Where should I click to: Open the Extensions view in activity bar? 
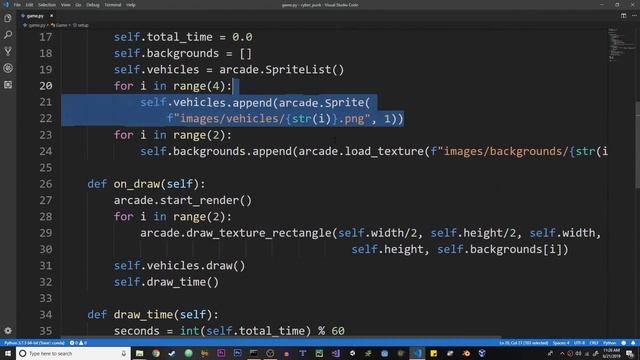pos(8,85)
